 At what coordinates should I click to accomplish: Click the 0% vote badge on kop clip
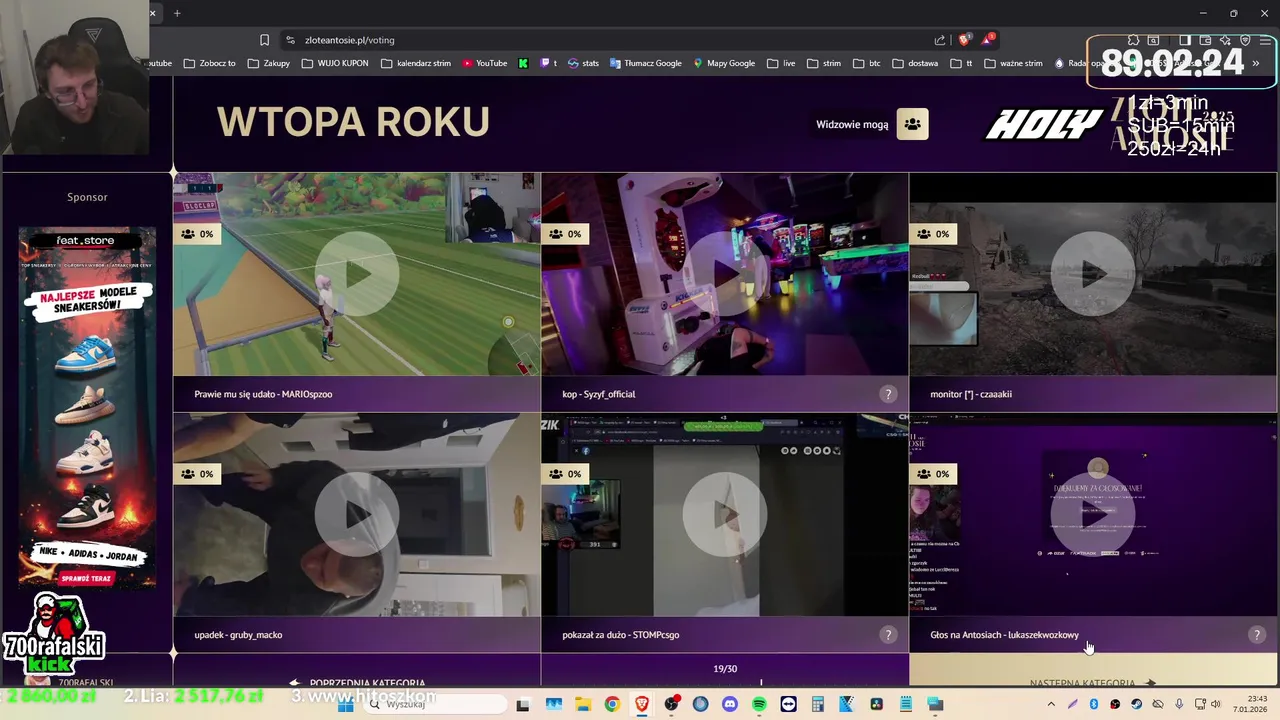tap(564, 234)
